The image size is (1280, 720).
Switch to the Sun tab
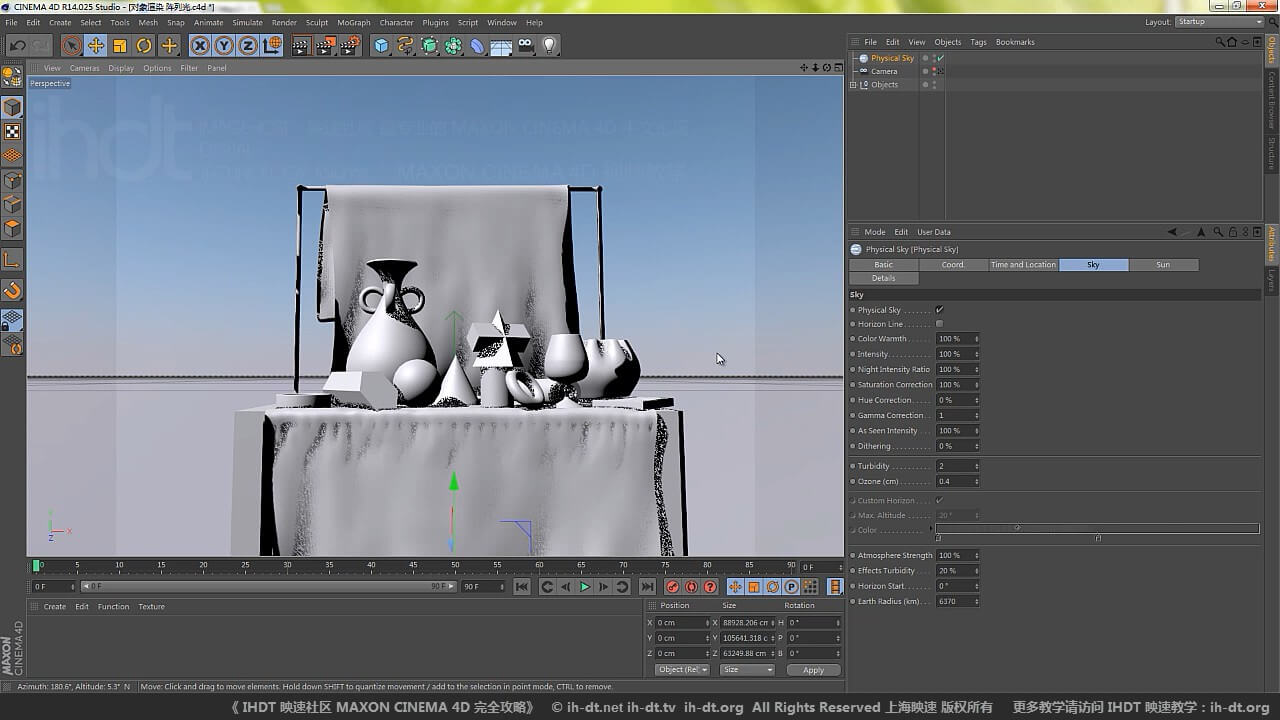point(1162,265)
